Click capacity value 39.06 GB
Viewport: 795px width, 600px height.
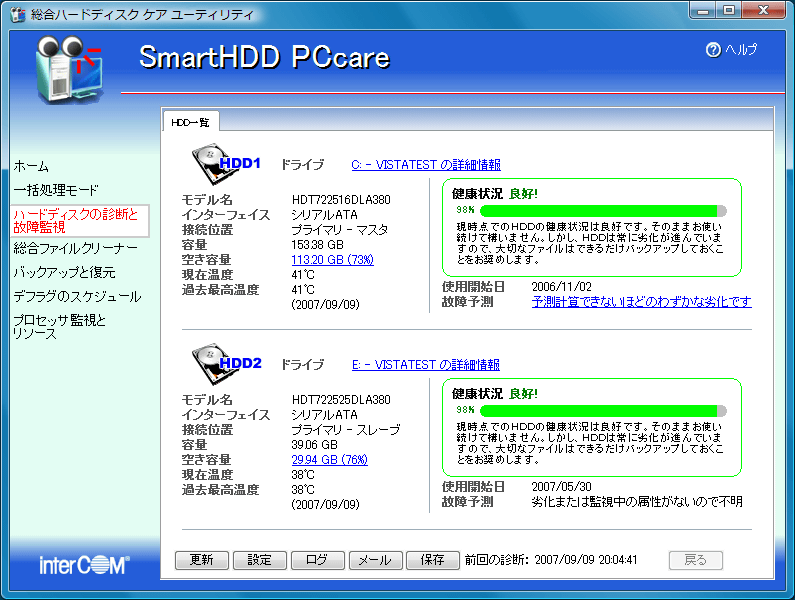pyautogui.click(x=314, y=444)
